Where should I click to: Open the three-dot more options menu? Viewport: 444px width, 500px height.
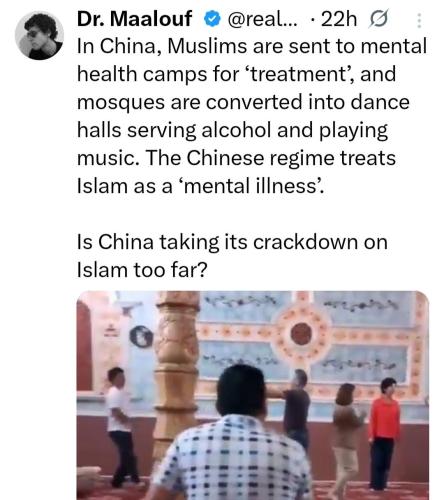click(419, 20)
